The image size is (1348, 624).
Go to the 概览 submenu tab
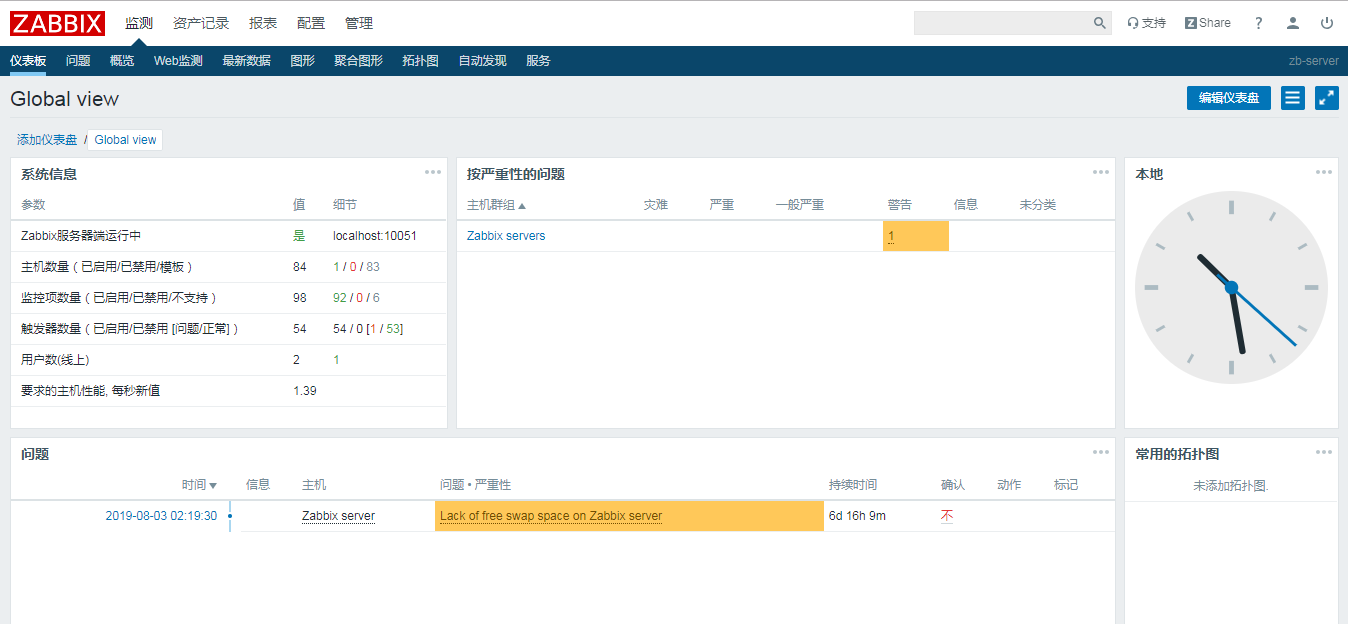tap(122, 61)
